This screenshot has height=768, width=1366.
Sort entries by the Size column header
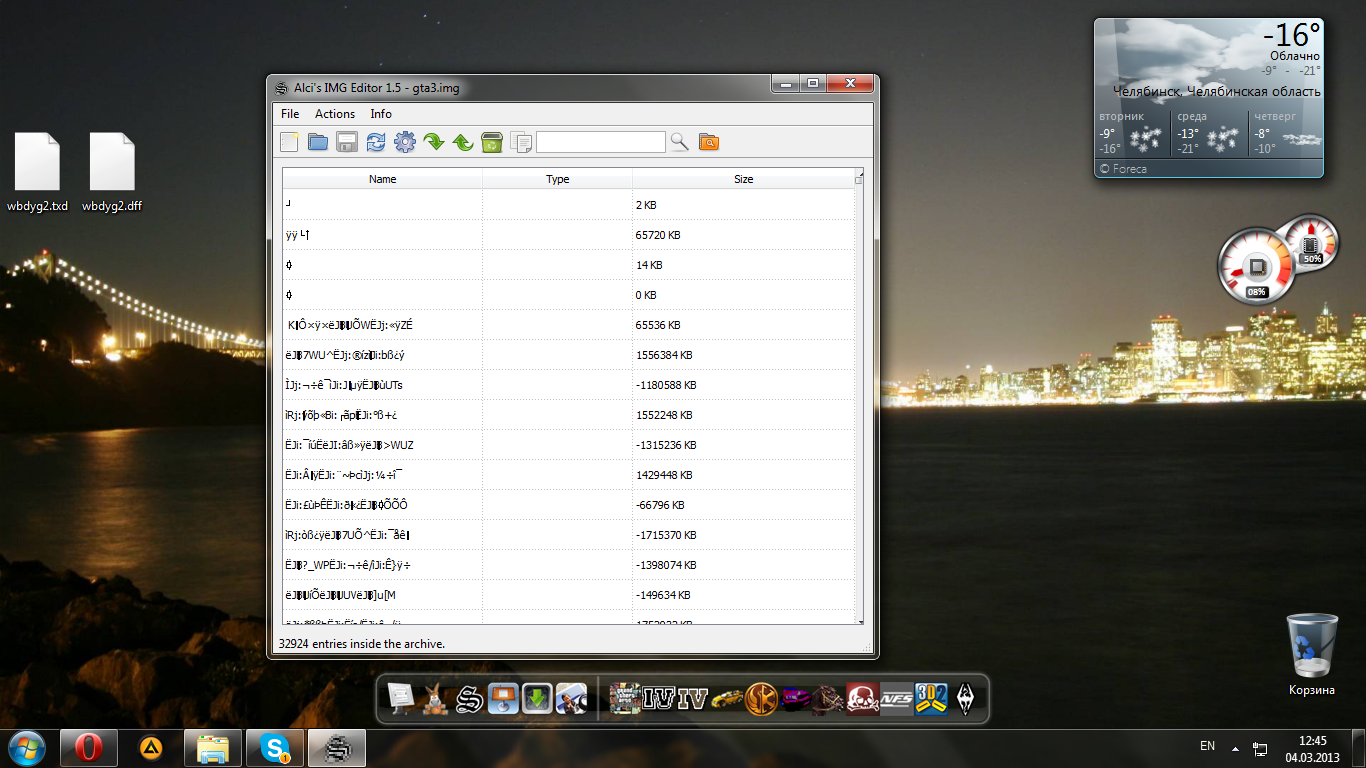pyautogui.click(x=744, y=179)
